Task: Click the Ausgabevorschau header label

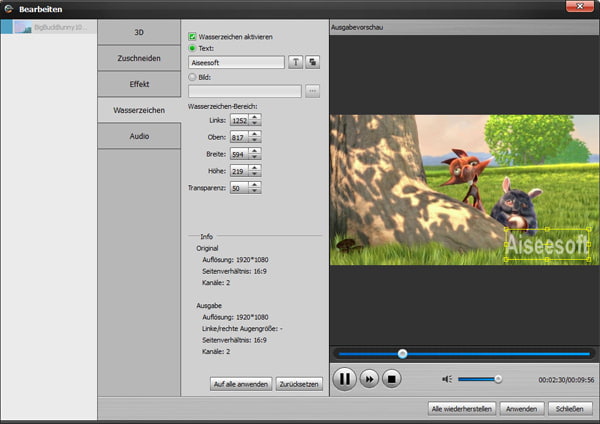Action: [357, 27]
